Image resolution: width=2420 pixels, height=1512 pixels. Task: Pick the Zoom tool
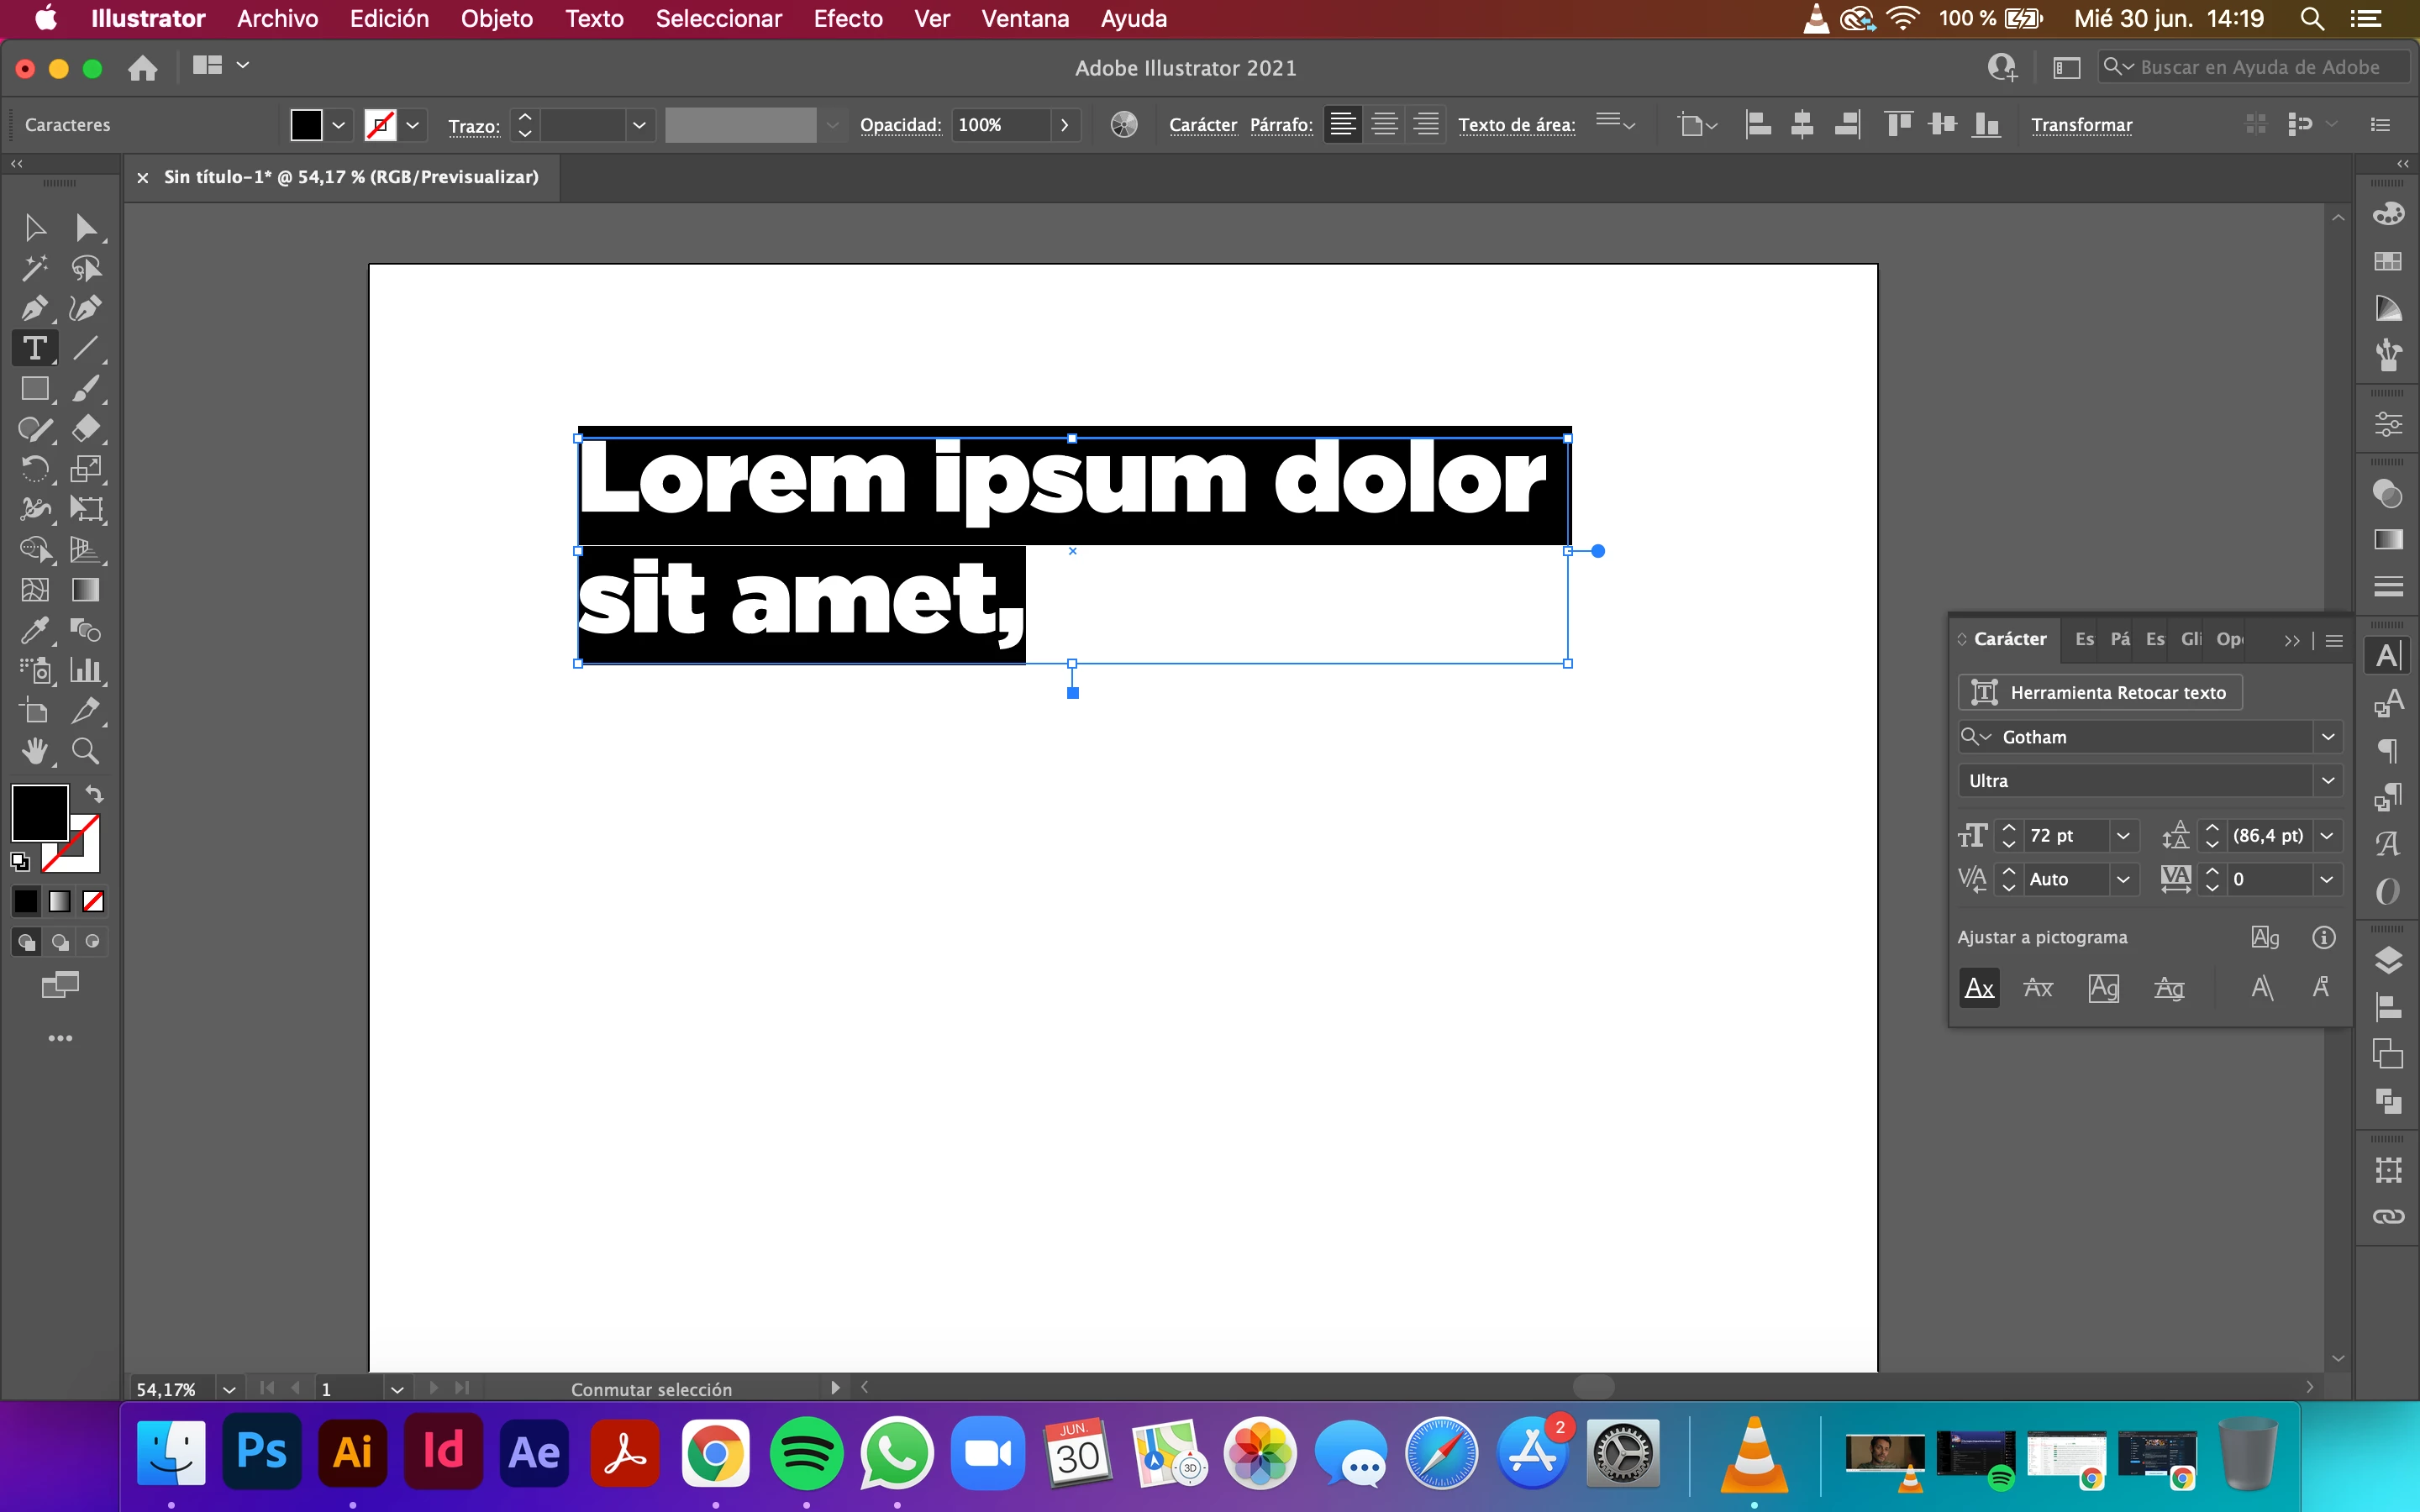pos(85,751)
